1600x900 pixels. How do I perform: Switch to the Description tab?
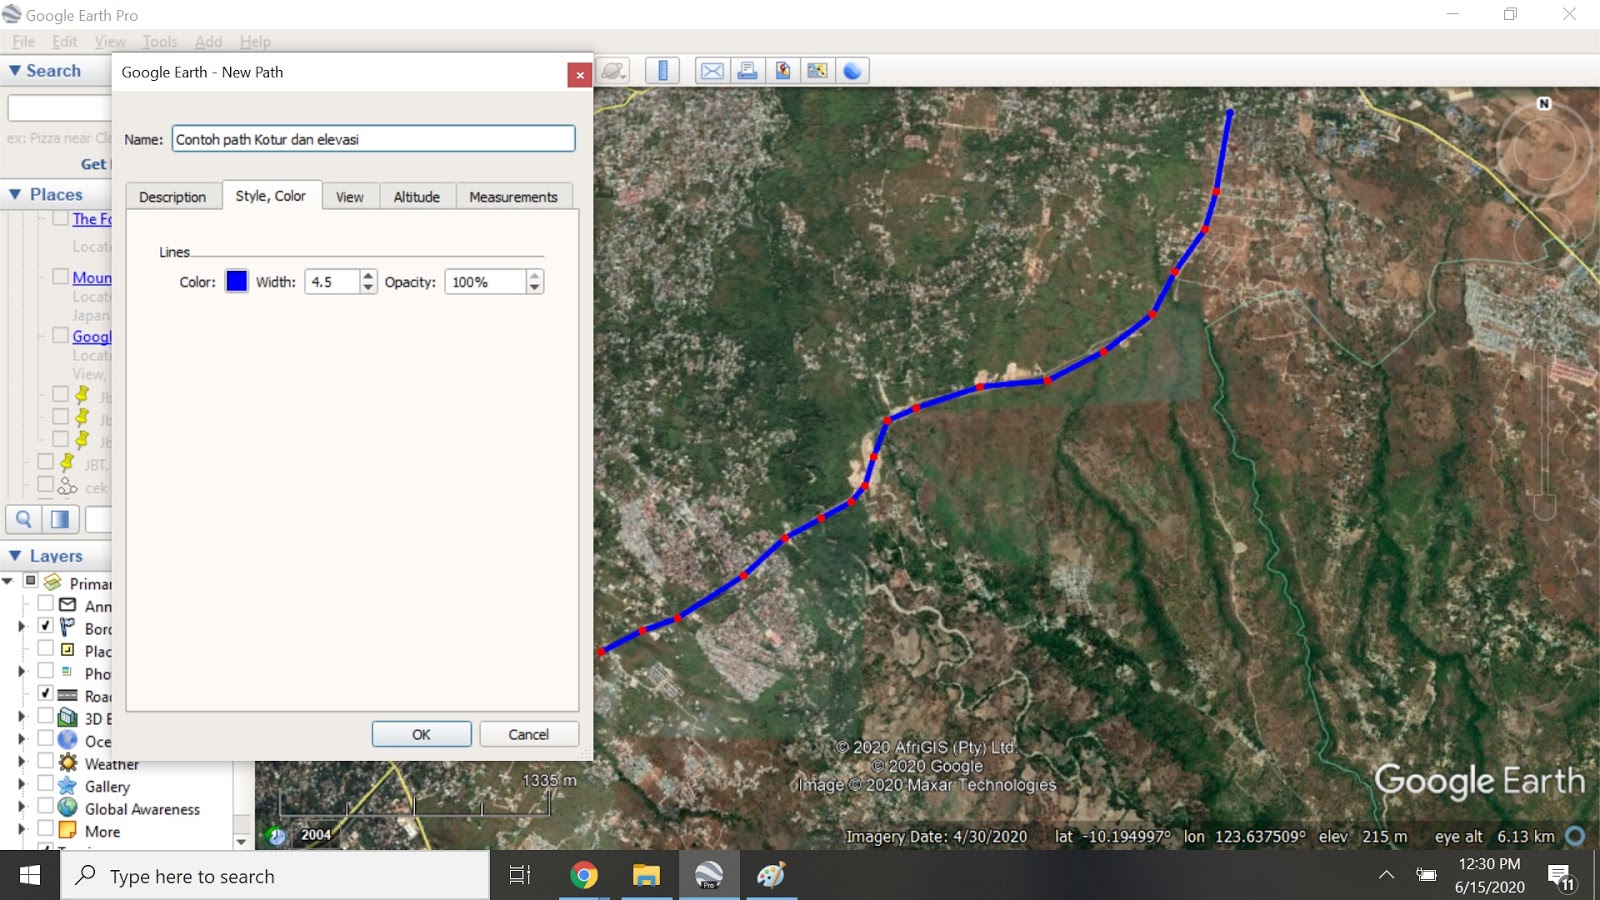point(173,197)
